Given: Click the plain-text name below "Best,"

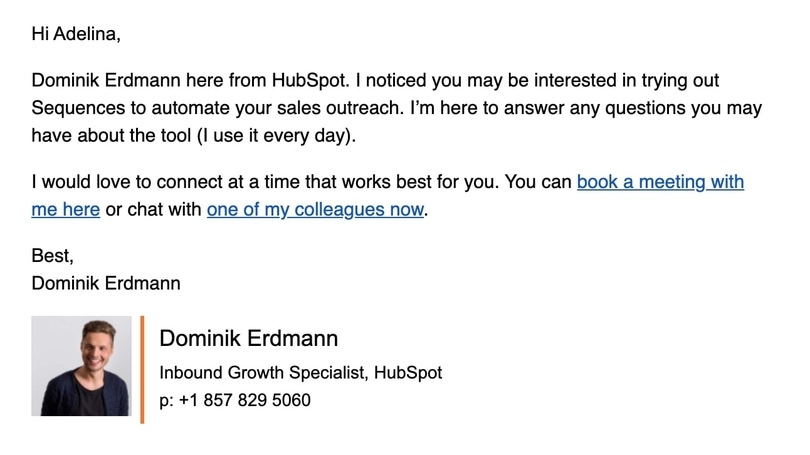Looking at the screenshot, I should (106, 283).
